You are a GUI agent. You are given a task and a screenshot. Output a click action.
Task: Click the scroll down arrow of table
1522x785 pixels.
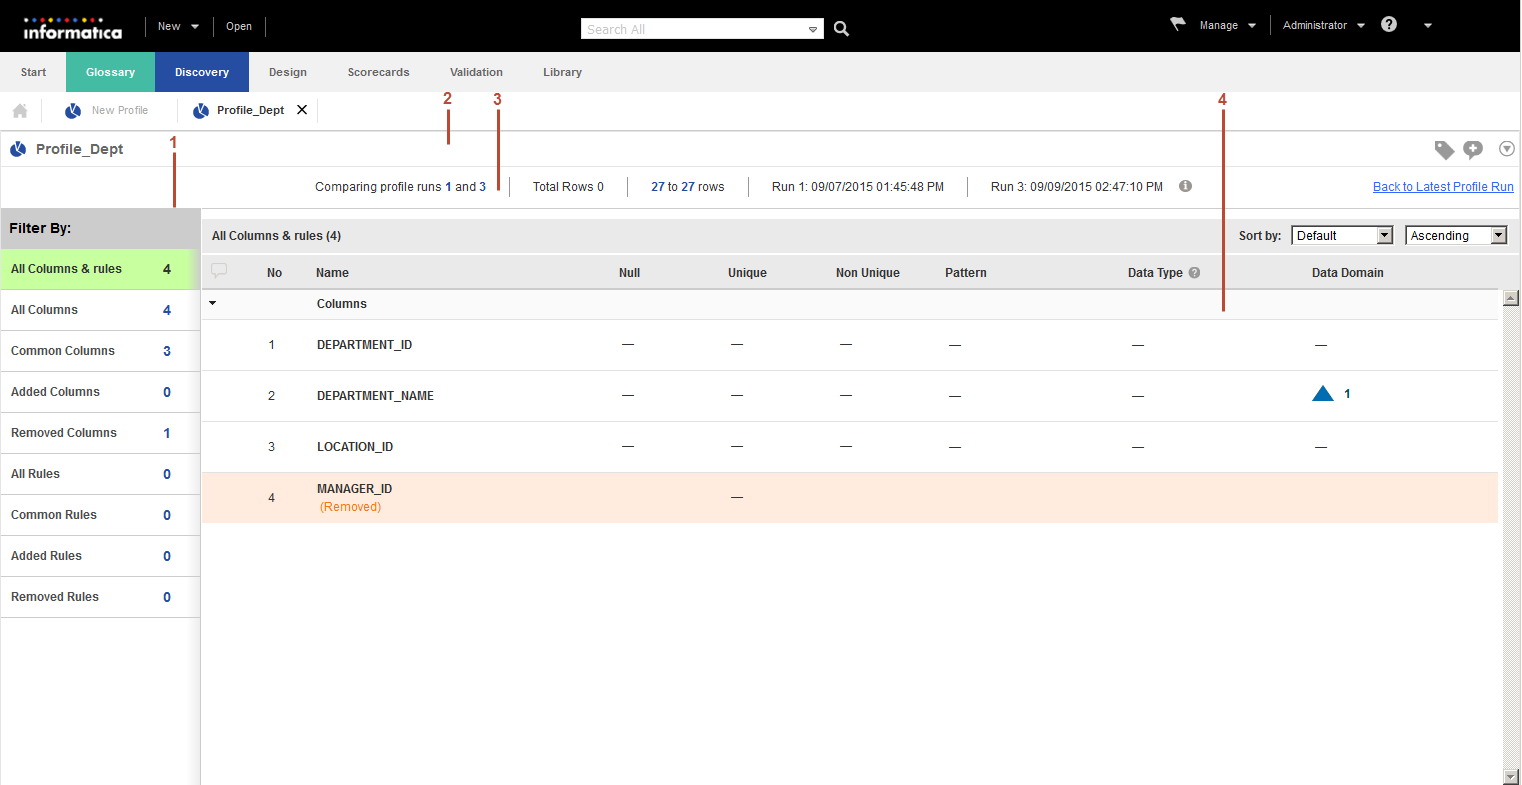tap(1510, 777)
